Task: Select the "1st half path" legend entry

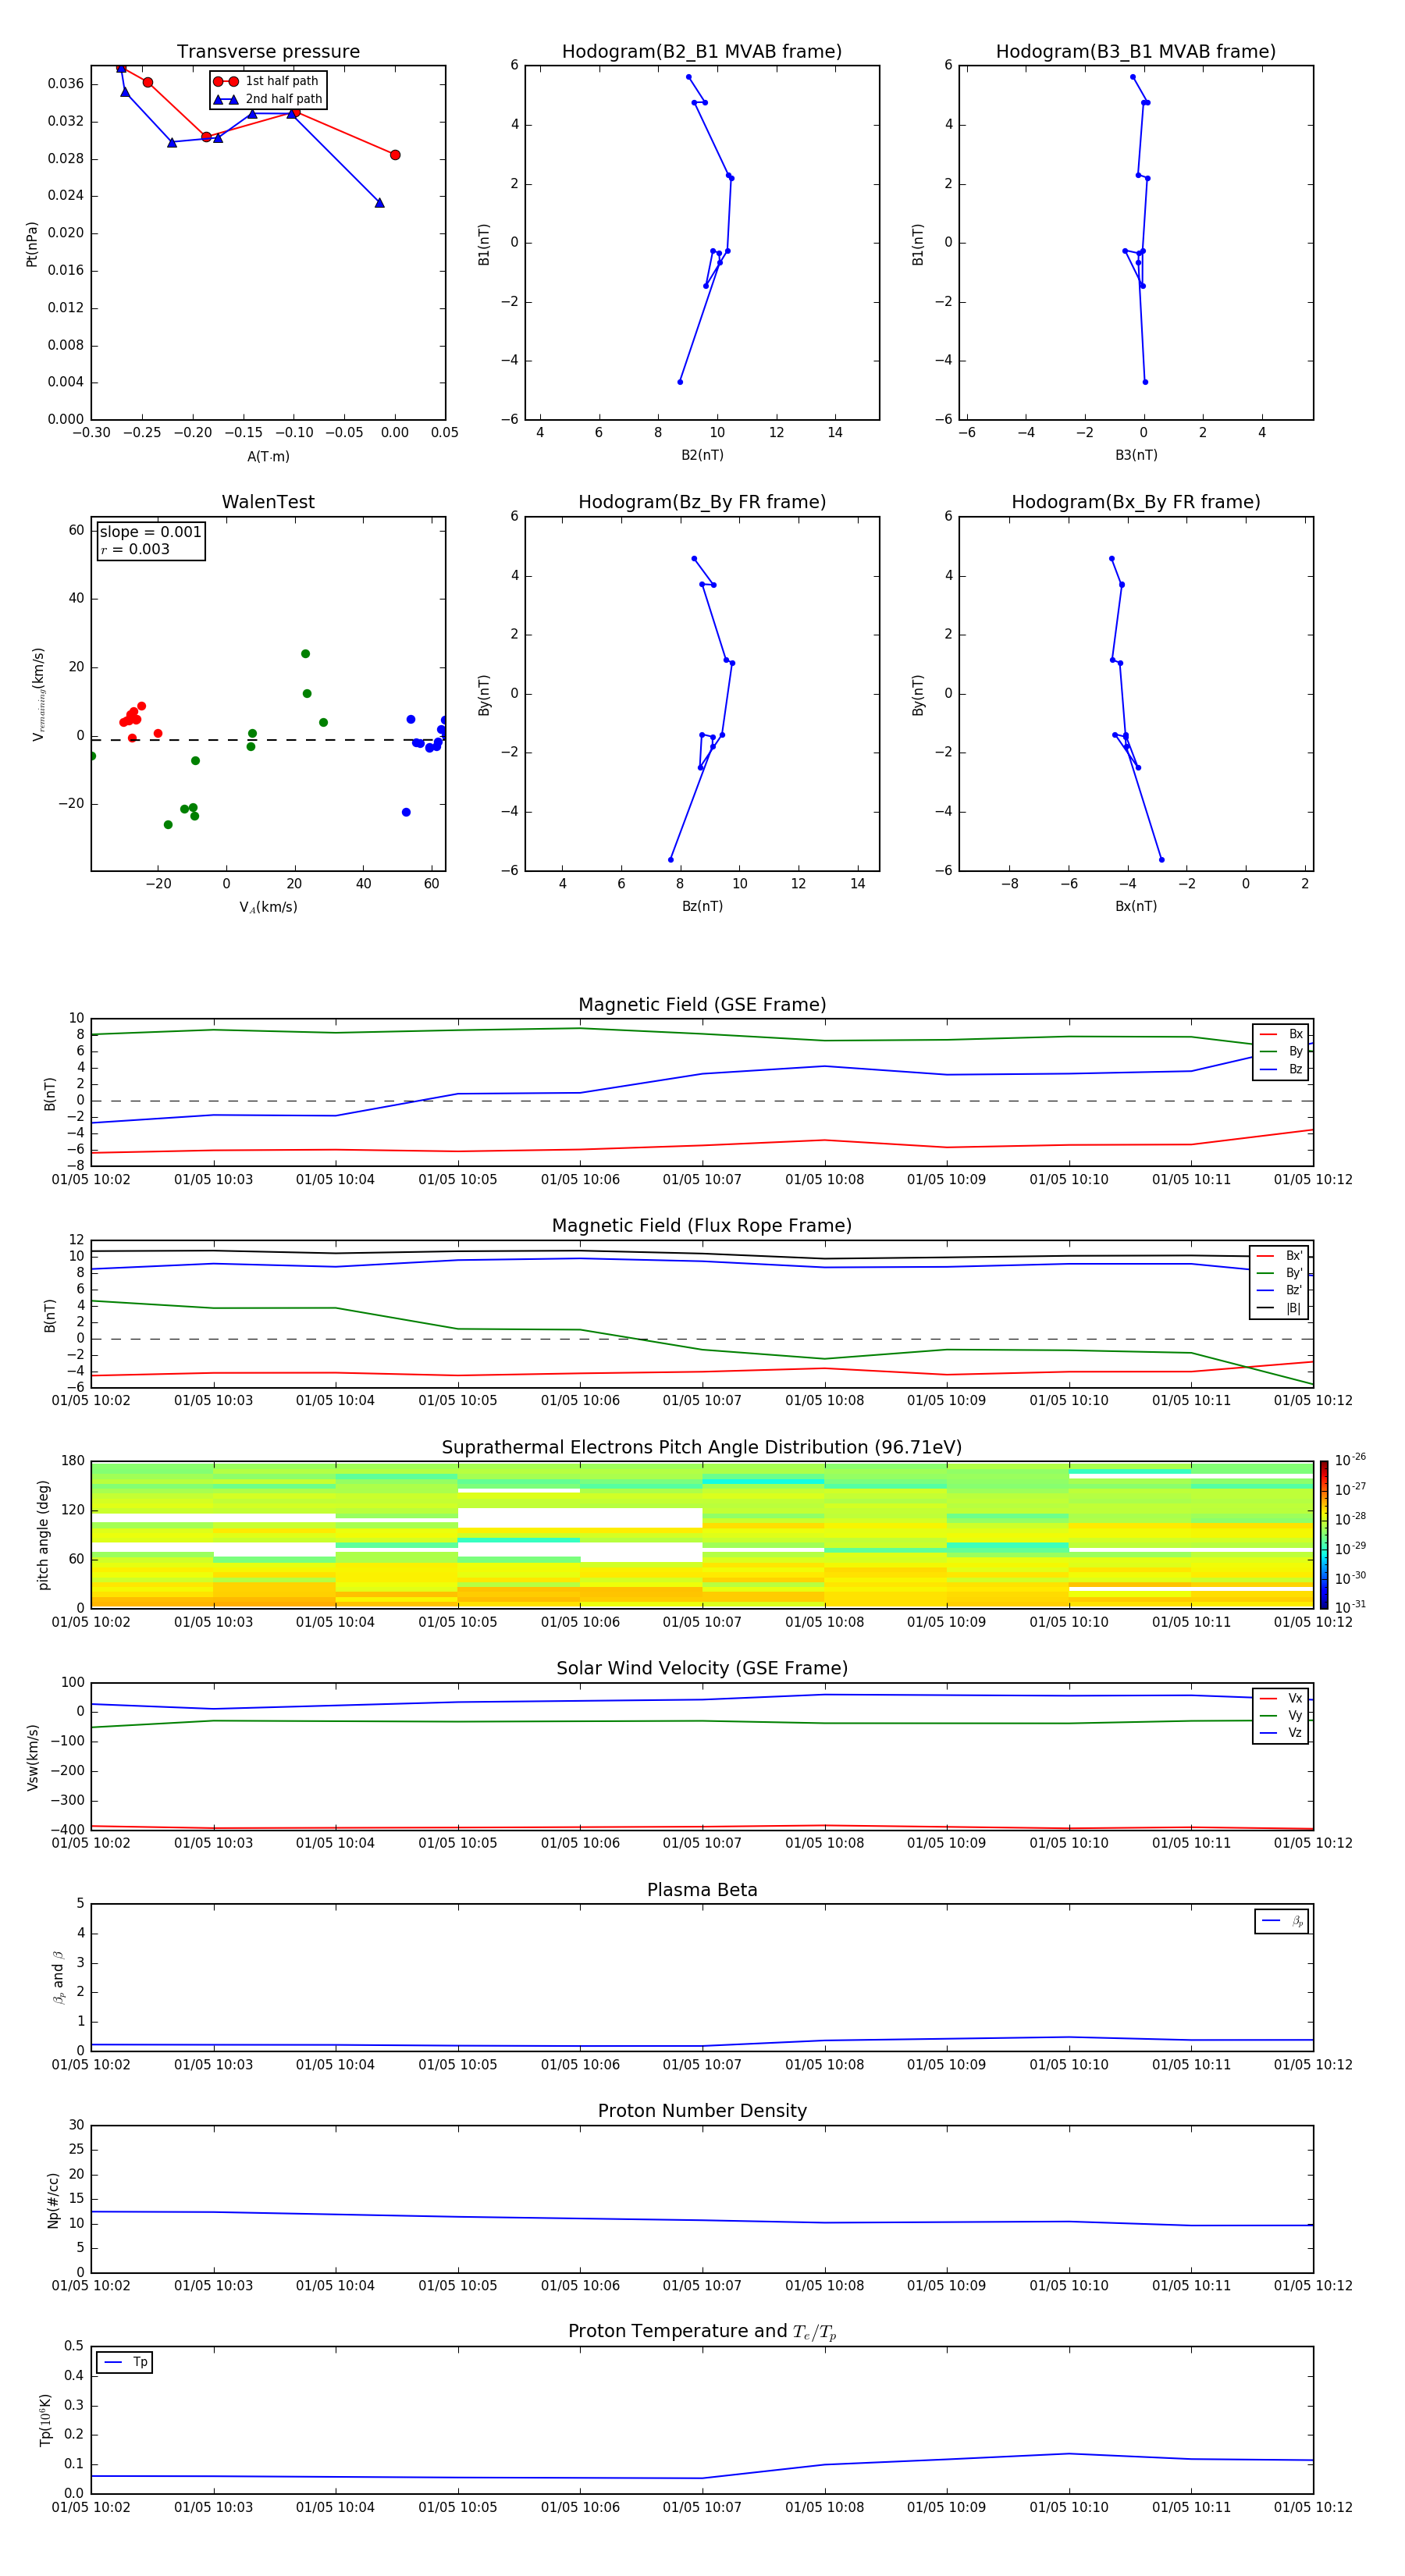Action: click(267, 81)
